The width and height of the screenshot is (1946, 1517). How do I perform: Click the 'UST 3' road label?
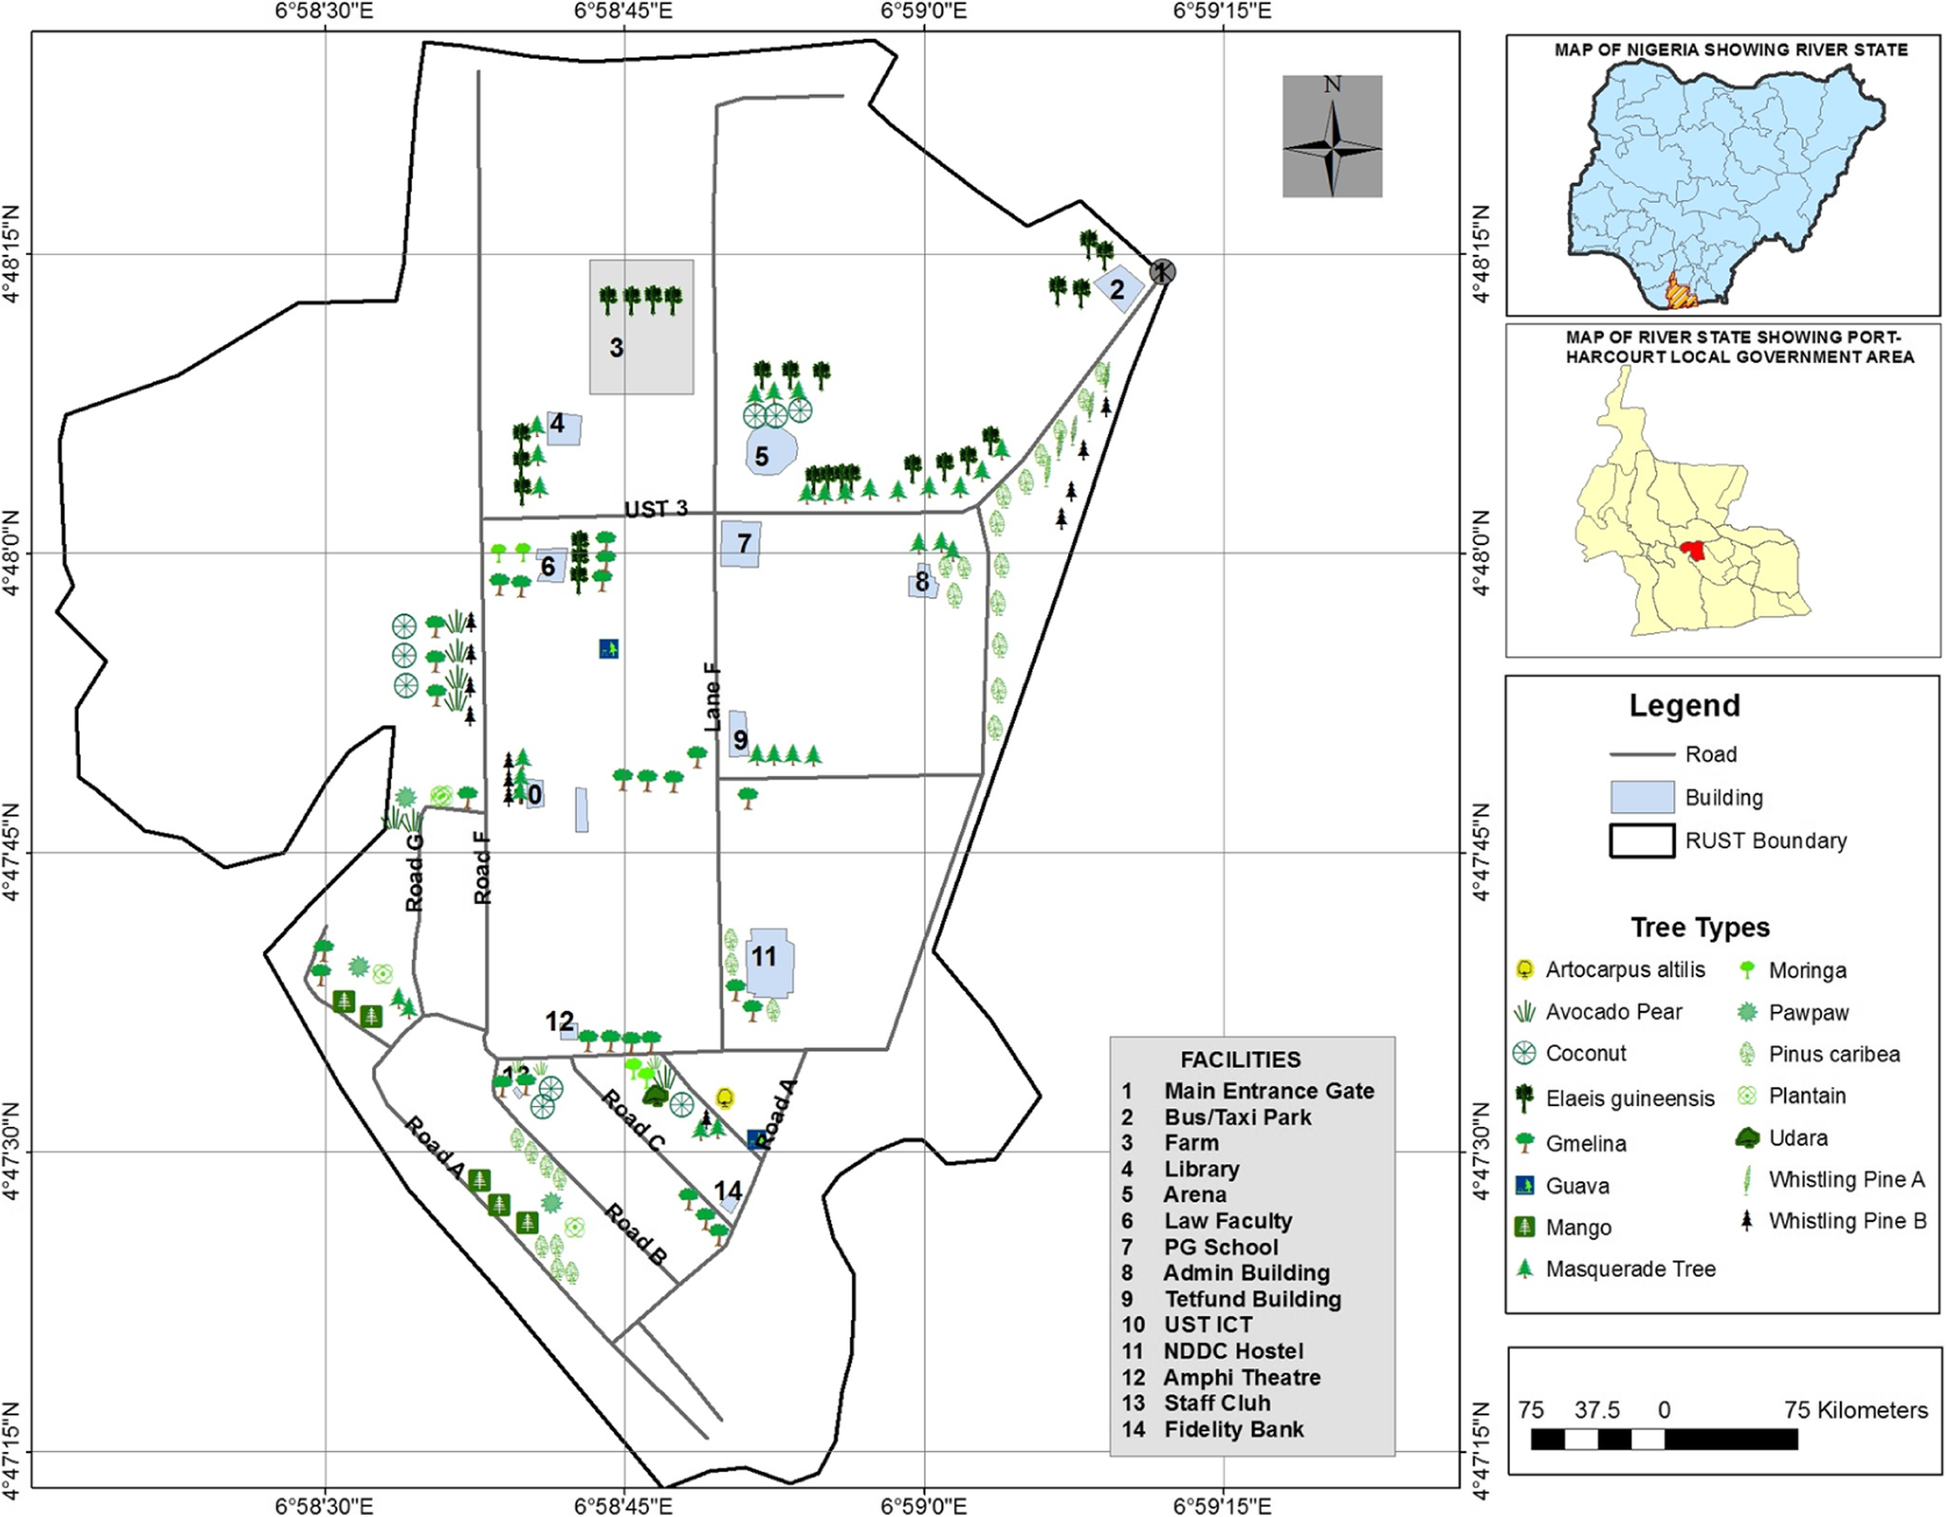pyautogui.click(x=656, y=509)
